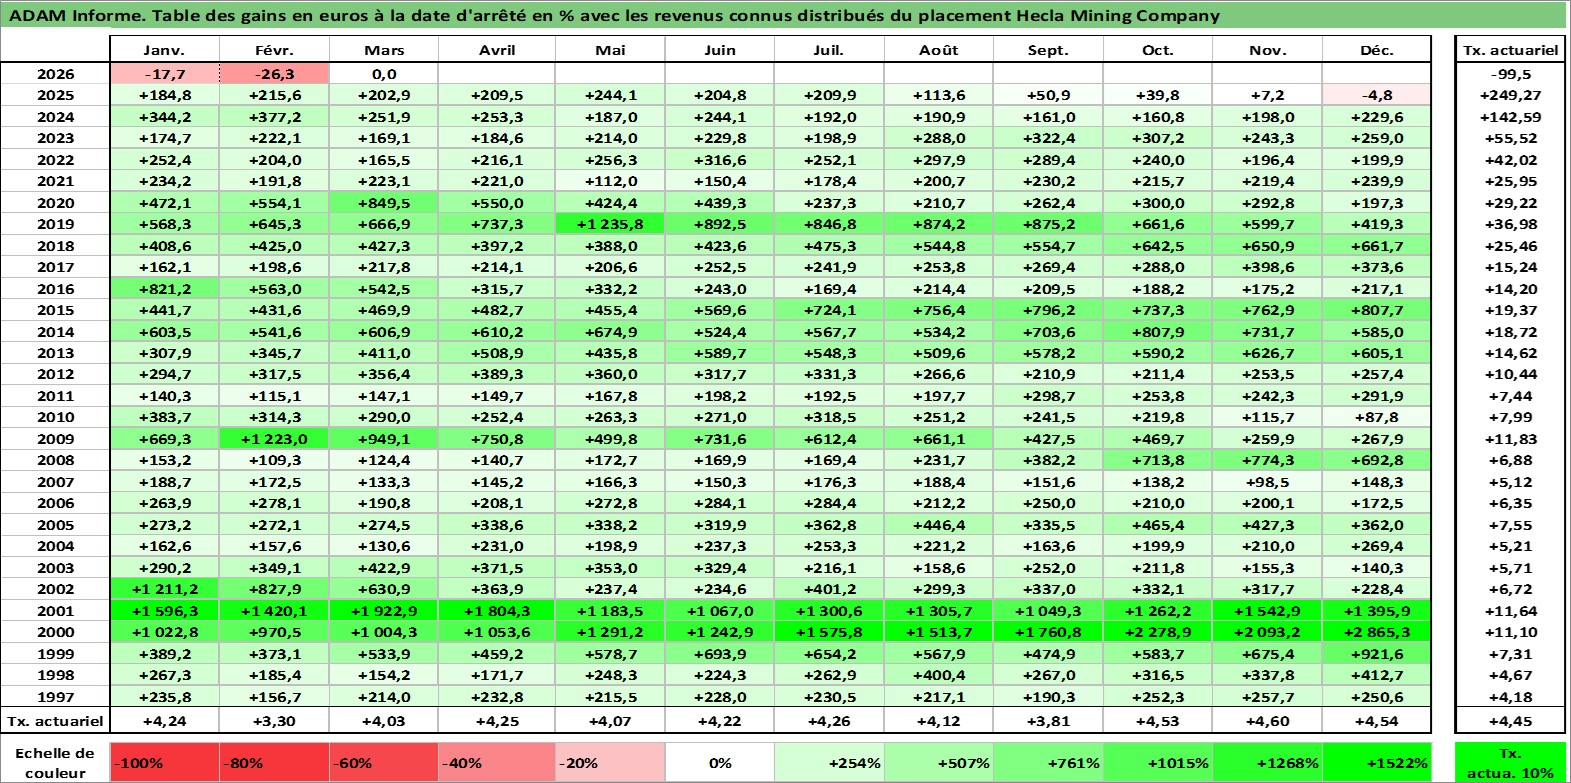Select the '+98,5' November 2007 cell
The height and width of the screenshot is (783, 1571).
coord(1267,482)
